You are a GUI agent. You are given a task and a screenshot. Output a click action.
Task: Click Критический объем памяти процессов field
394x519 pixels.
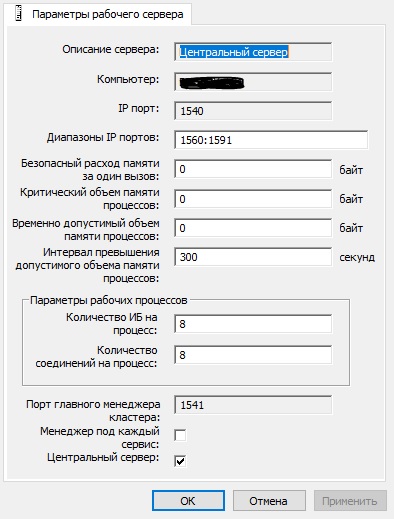click(x=253, y=199)
